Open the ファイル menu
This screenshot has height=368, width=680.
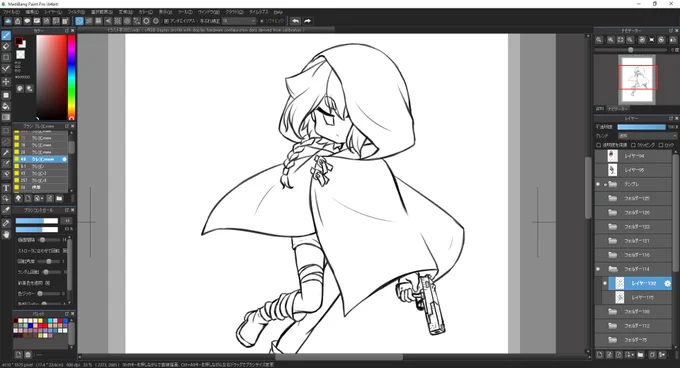pos(10,12)
